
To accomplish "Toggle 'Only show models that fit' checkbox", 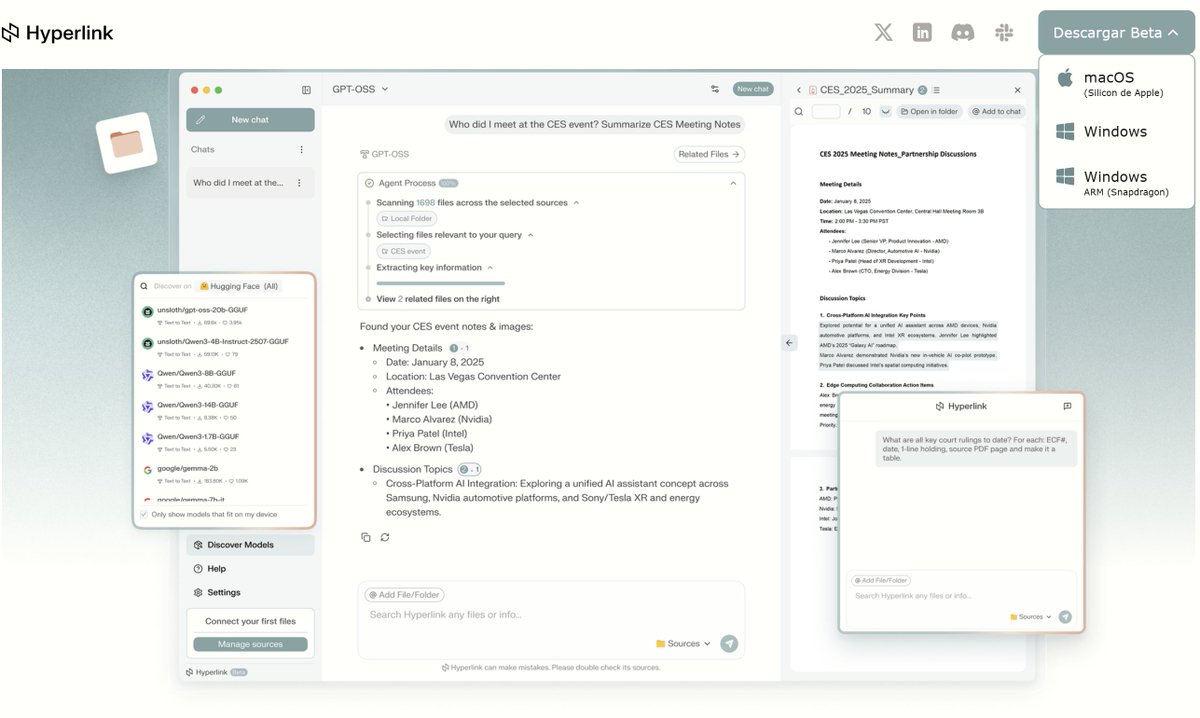I will [144, 515].
